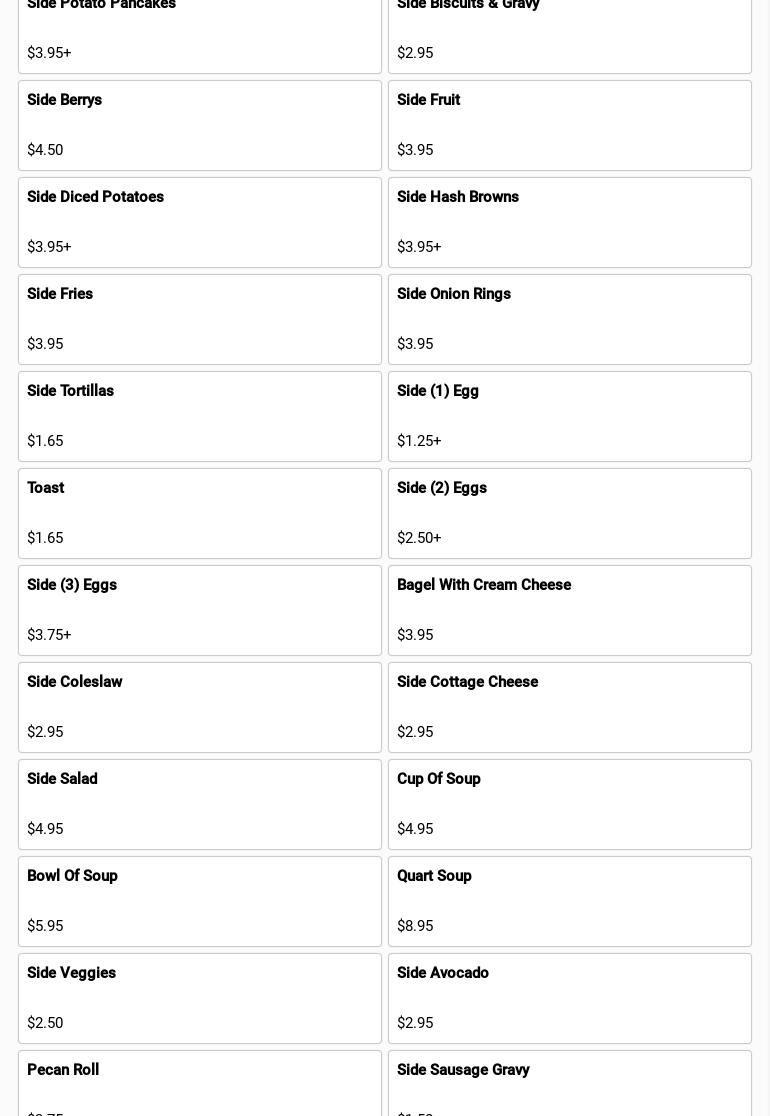Viewport: 770px width, 1116px height.
Task: Choose Bagel With Cream Cheese
Action: point(569,610)
